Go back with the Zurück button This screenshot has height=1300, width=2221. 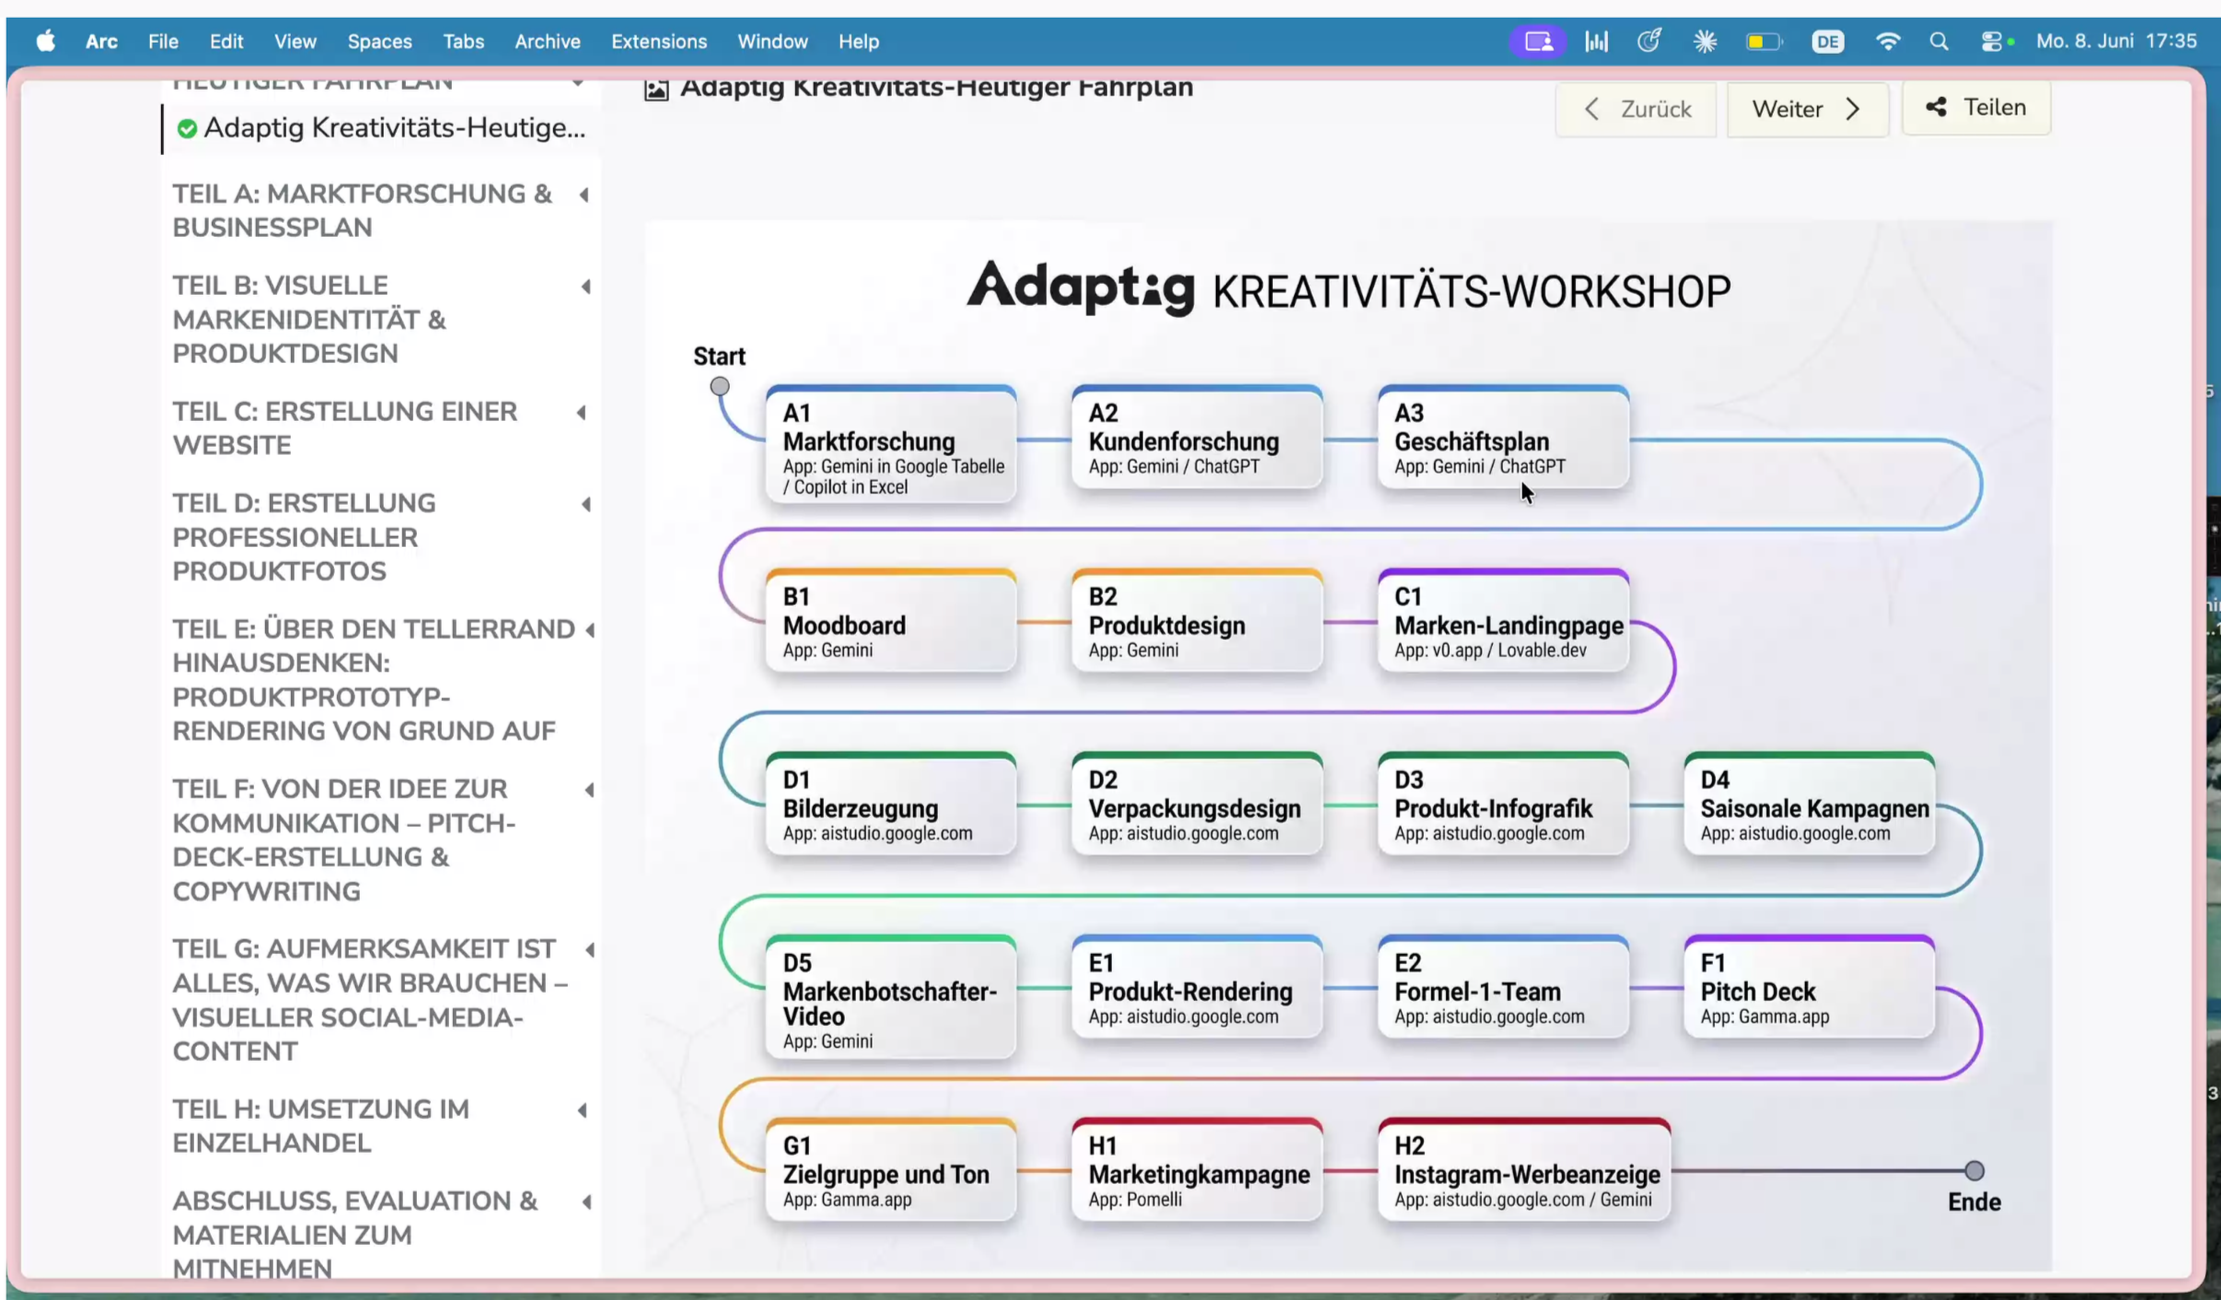tap(1636, 109)
